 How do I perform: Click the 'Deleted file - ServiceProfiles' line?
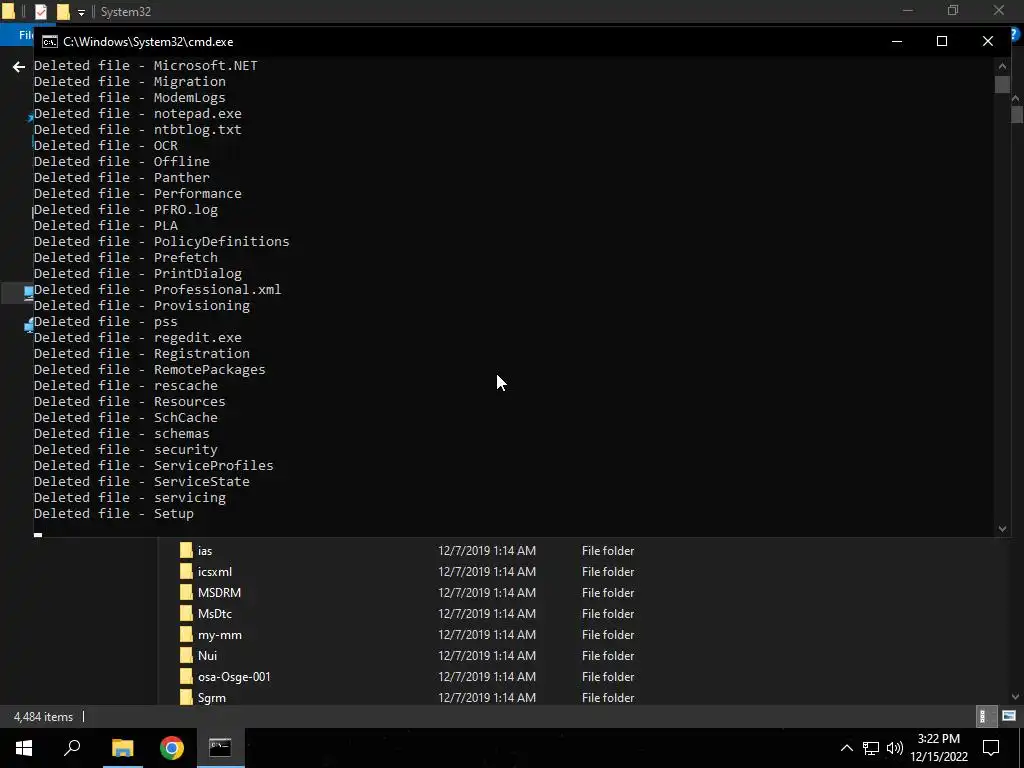153,465
